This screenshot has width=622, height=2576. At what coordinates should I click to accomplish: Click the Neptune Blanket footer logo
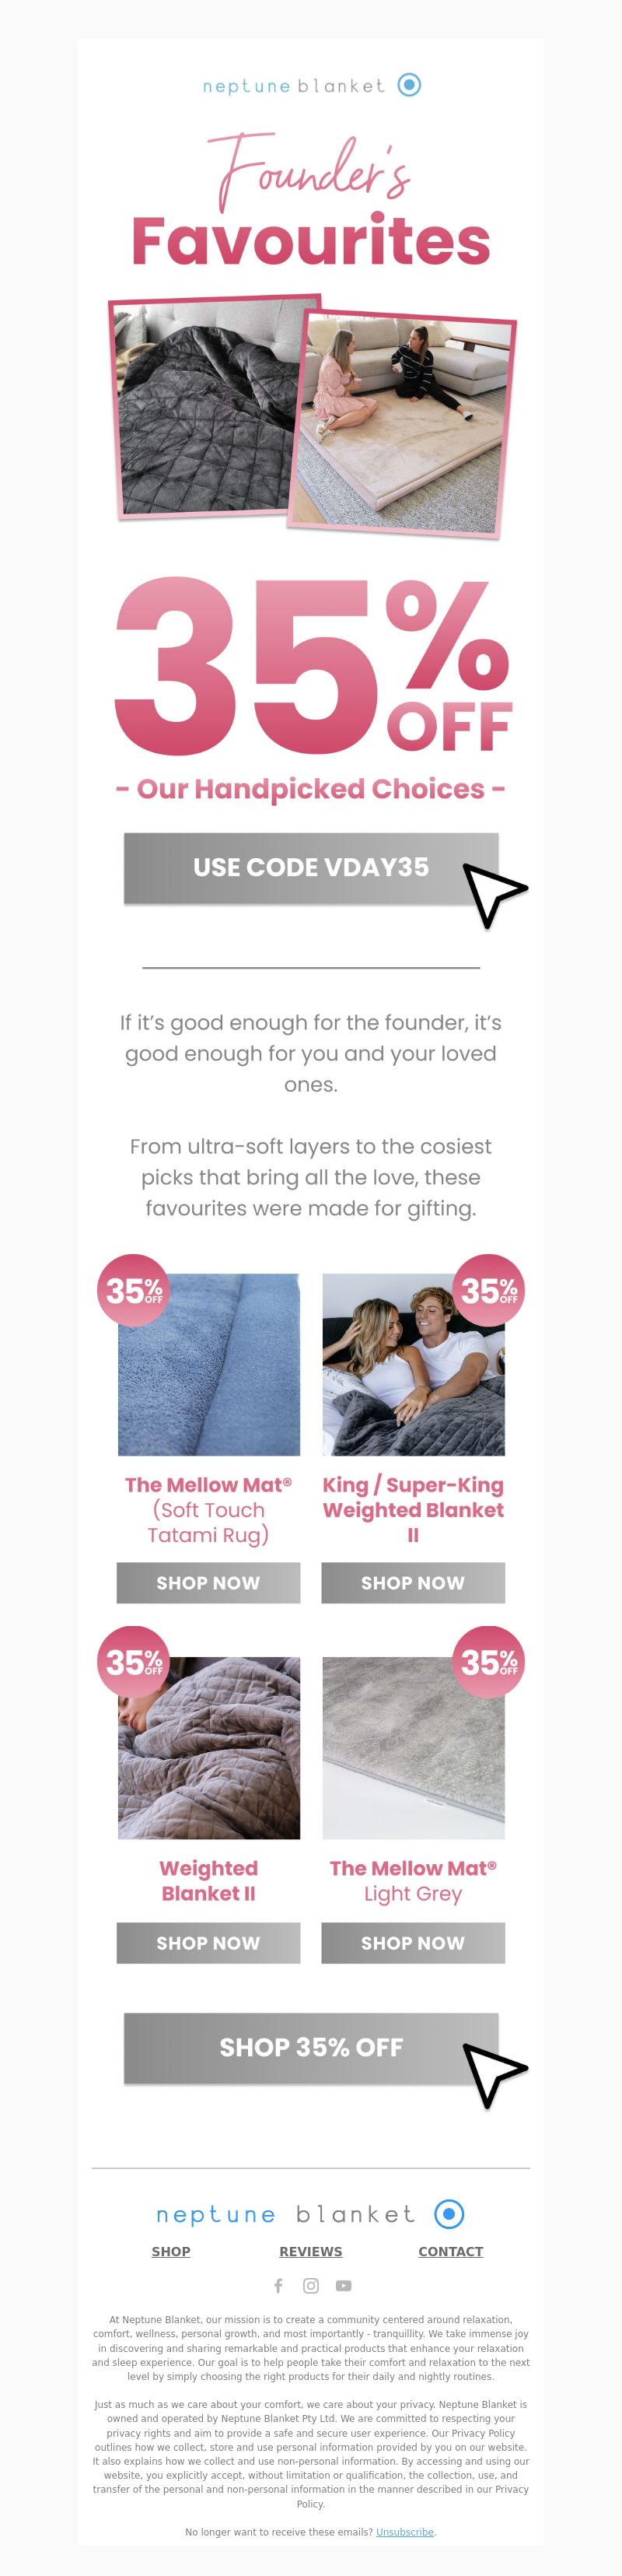click(311, 2214)
